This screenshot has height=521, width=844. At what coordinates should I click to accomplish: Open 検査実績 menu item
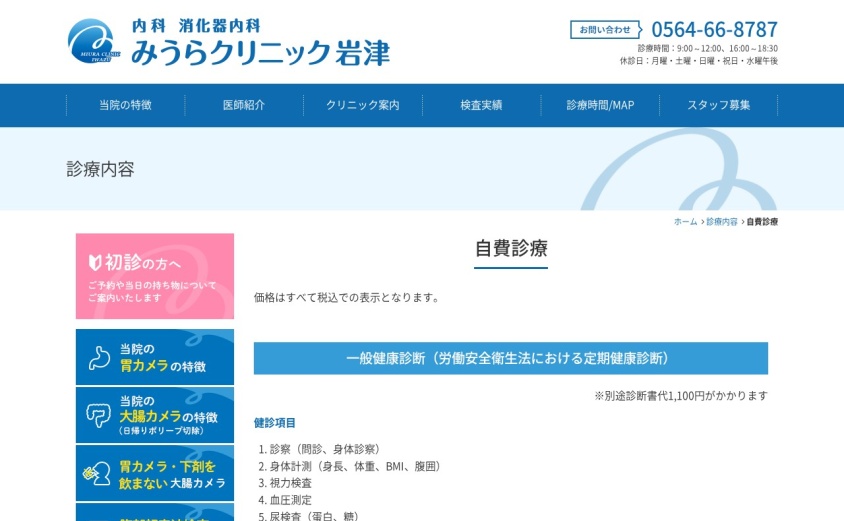click(x=481, y=105)
